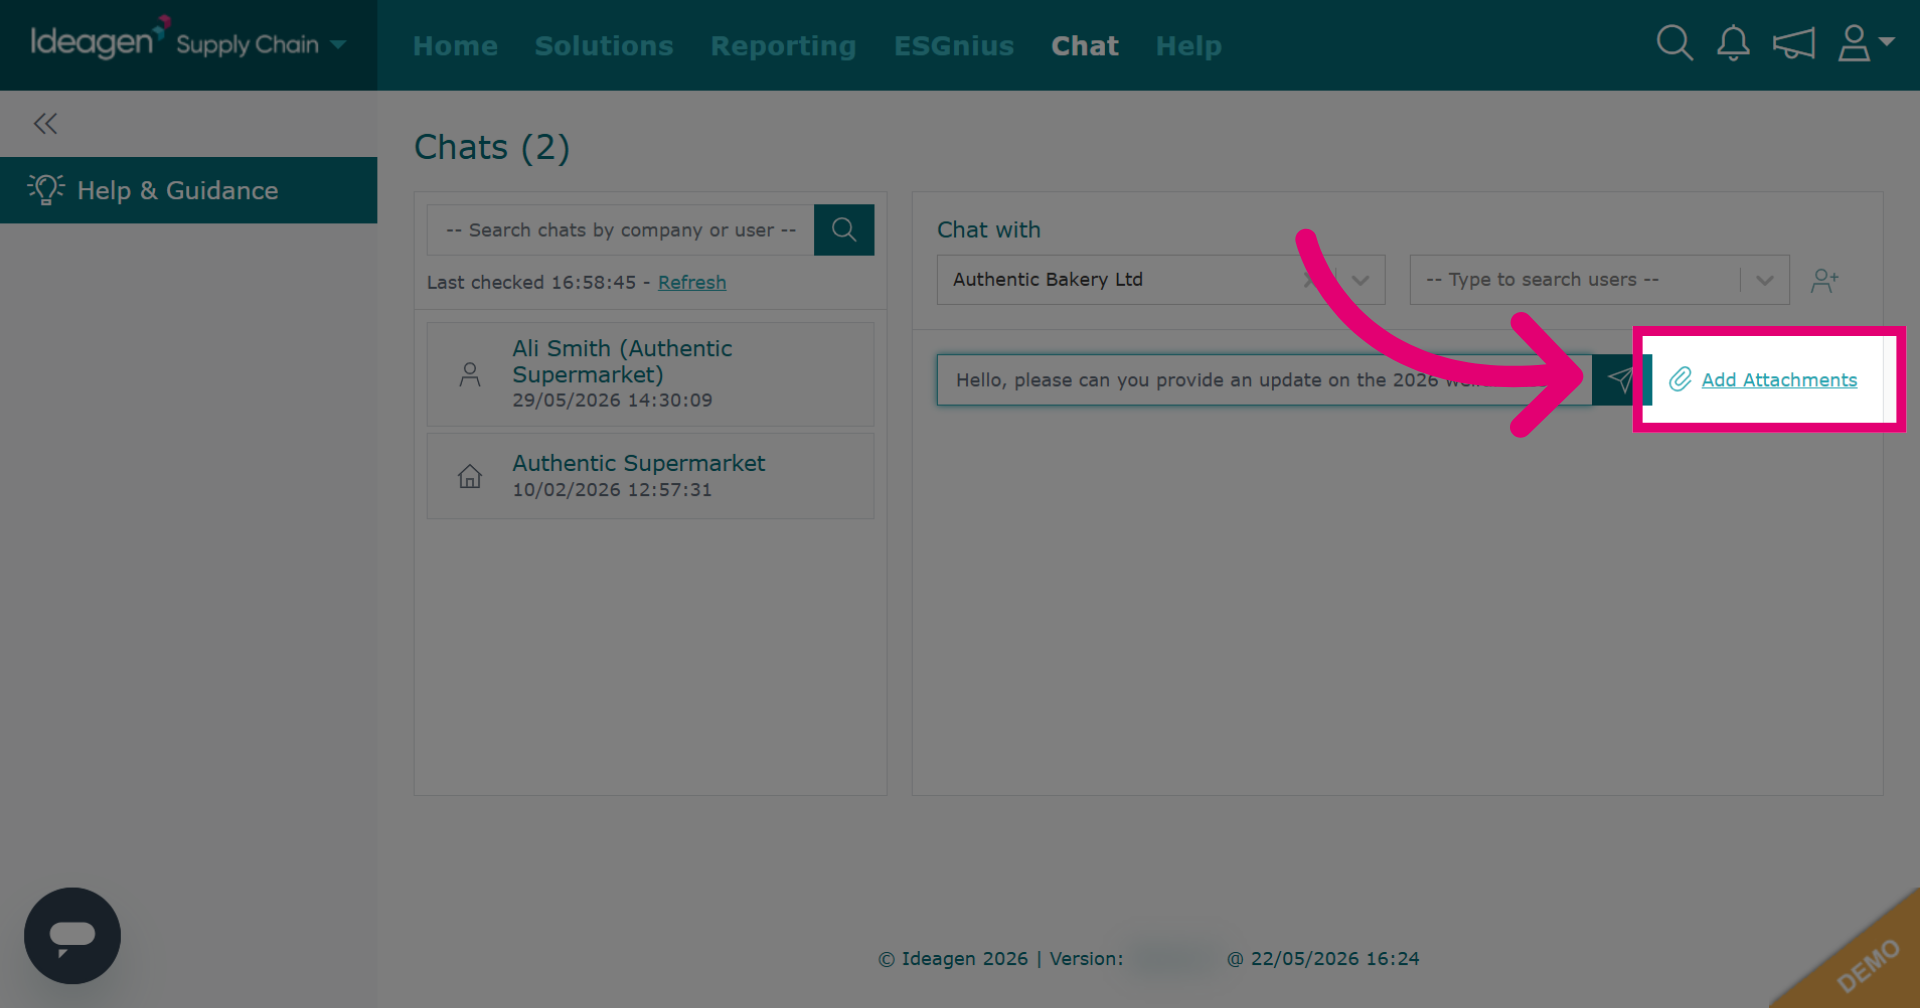Open the Supply Chain product switcher
1920x1008 pixels.
pos(261,44)
